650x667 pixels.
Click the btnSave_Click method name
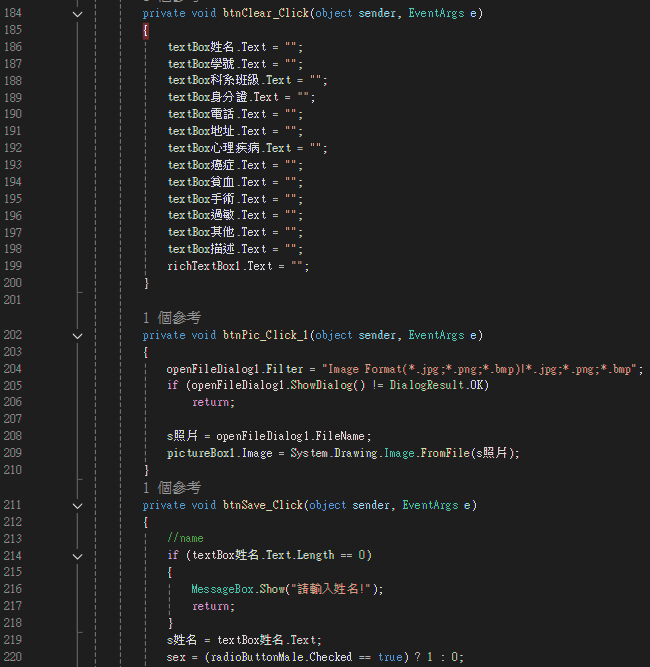pos(263,505)
